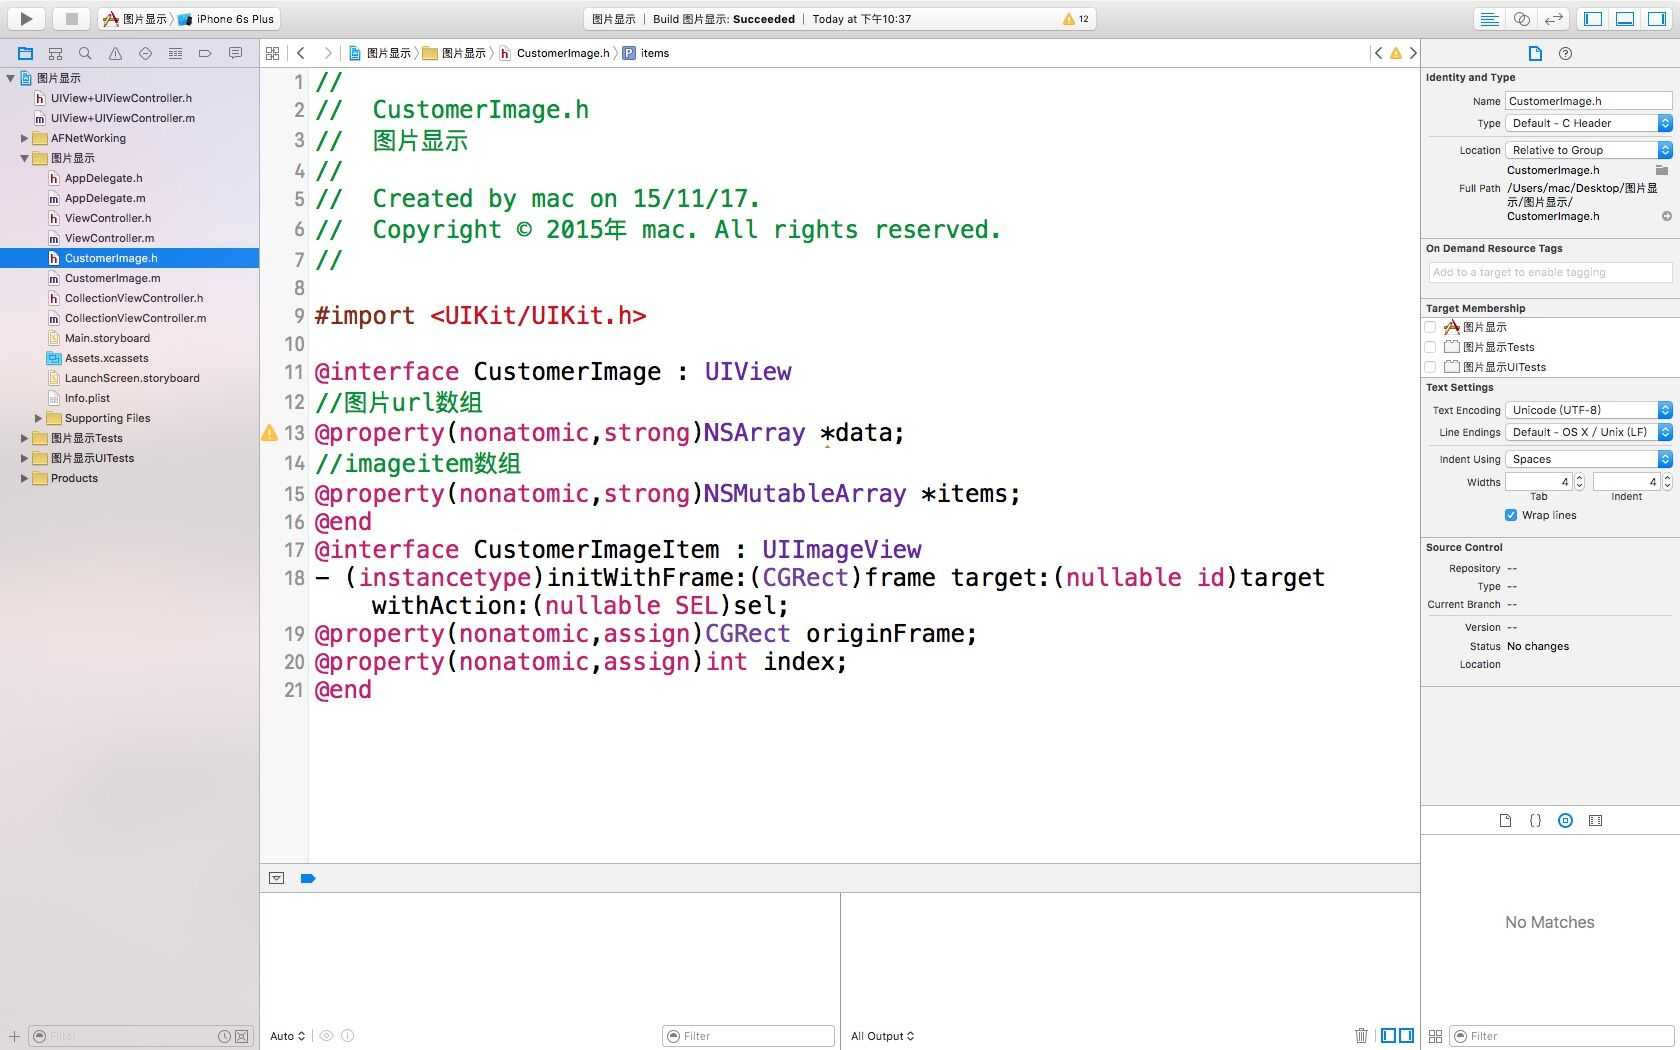
Task: Open the Debug navigator
Action: pyautogui.click(x=175, y=53)
